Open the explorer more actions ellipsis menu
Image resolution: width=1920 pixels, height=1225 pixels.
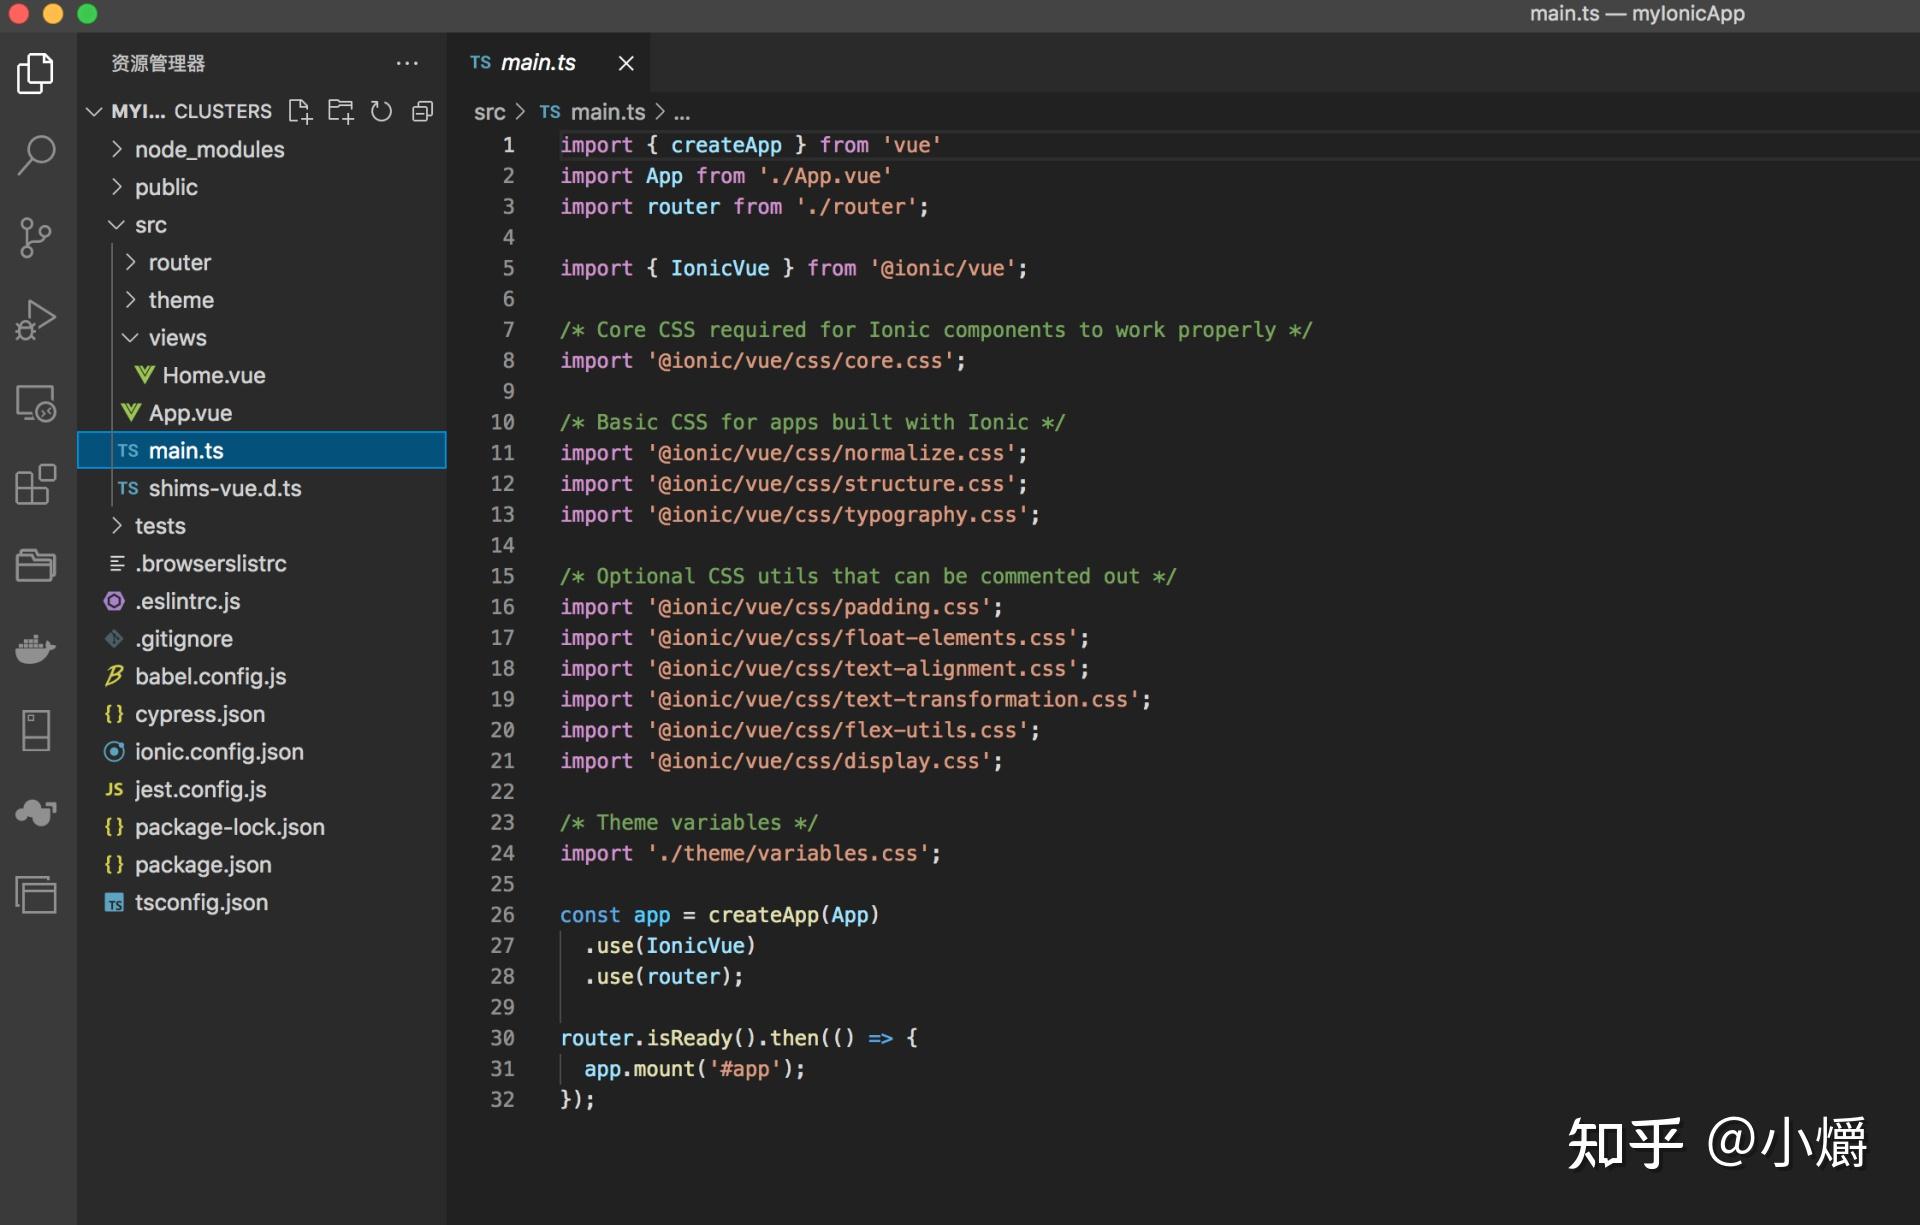click(407, 63)
